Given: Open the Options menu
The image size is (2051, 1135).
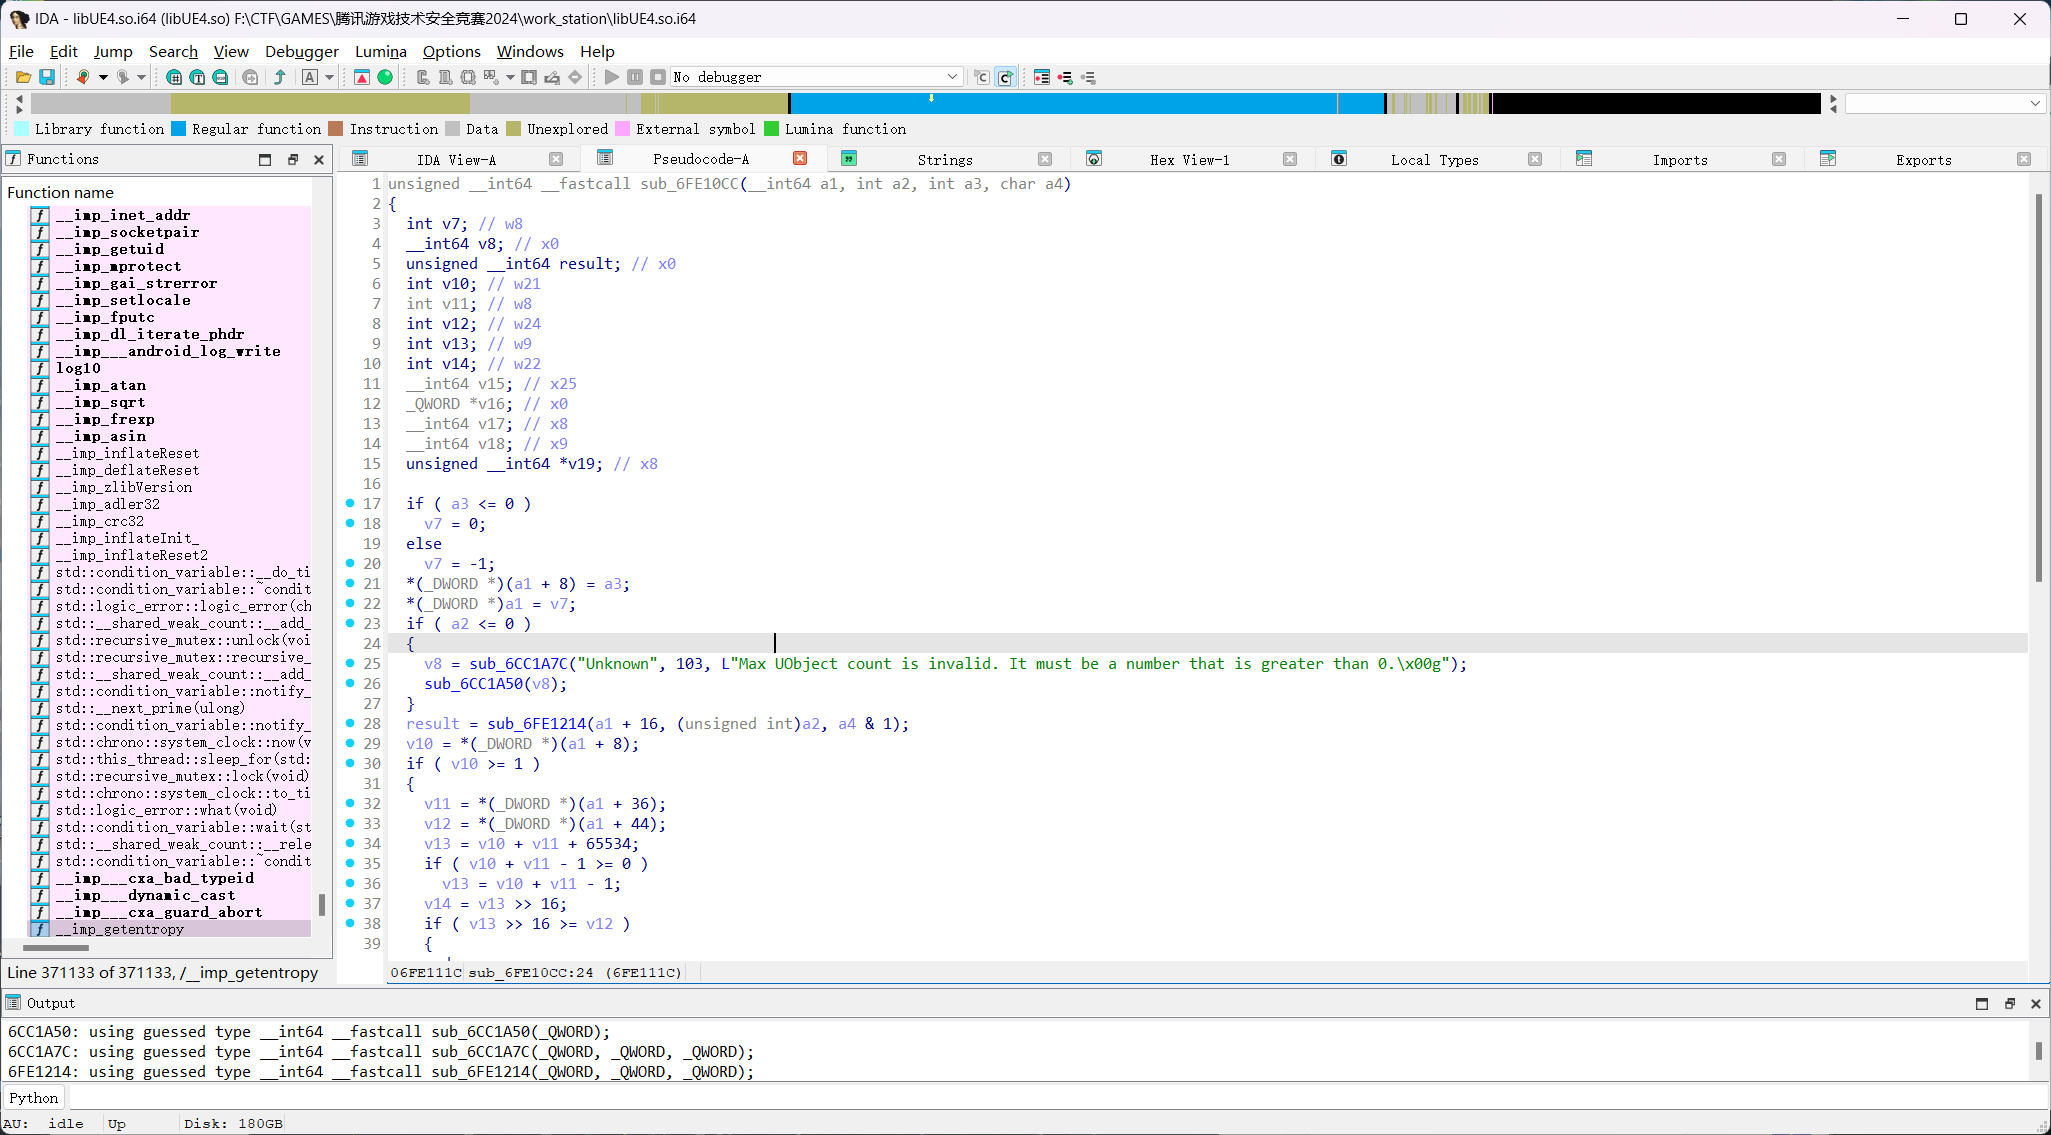Looking at the screenshot, I should pos(451,51).
